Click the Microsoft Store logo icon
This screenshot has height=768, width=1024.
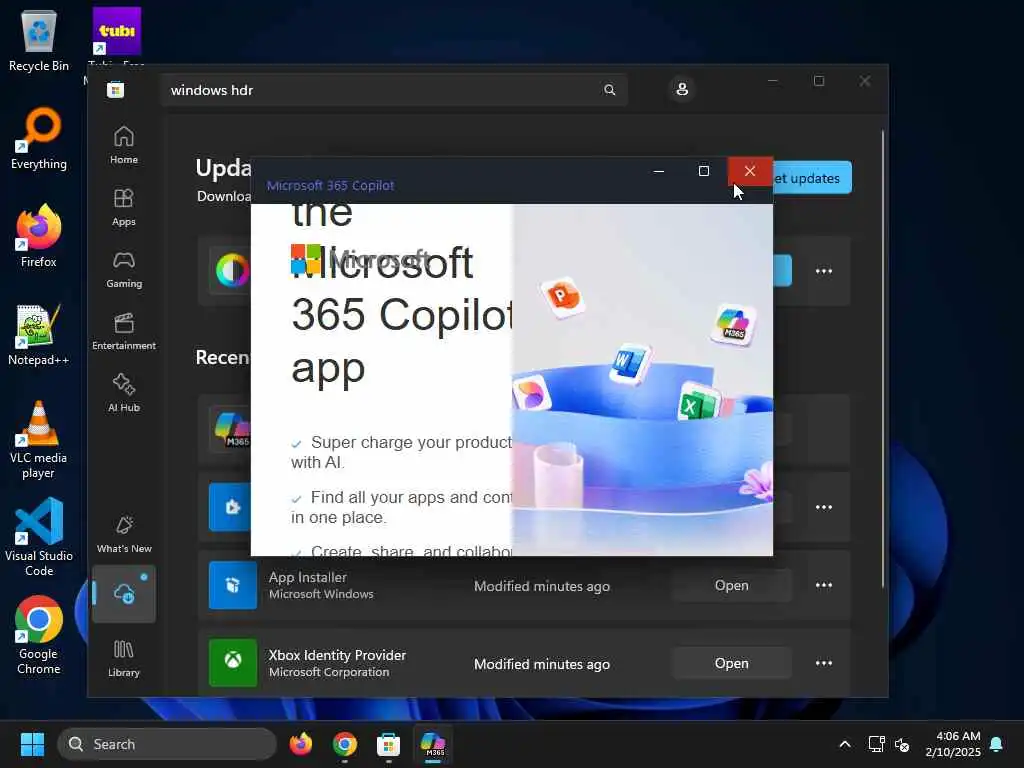[116, 89]
